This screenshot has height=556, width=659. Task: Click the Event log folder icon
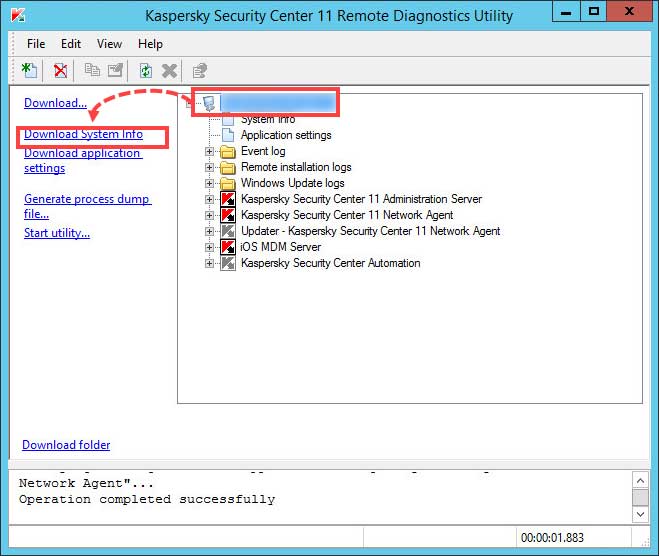[228, 151]
